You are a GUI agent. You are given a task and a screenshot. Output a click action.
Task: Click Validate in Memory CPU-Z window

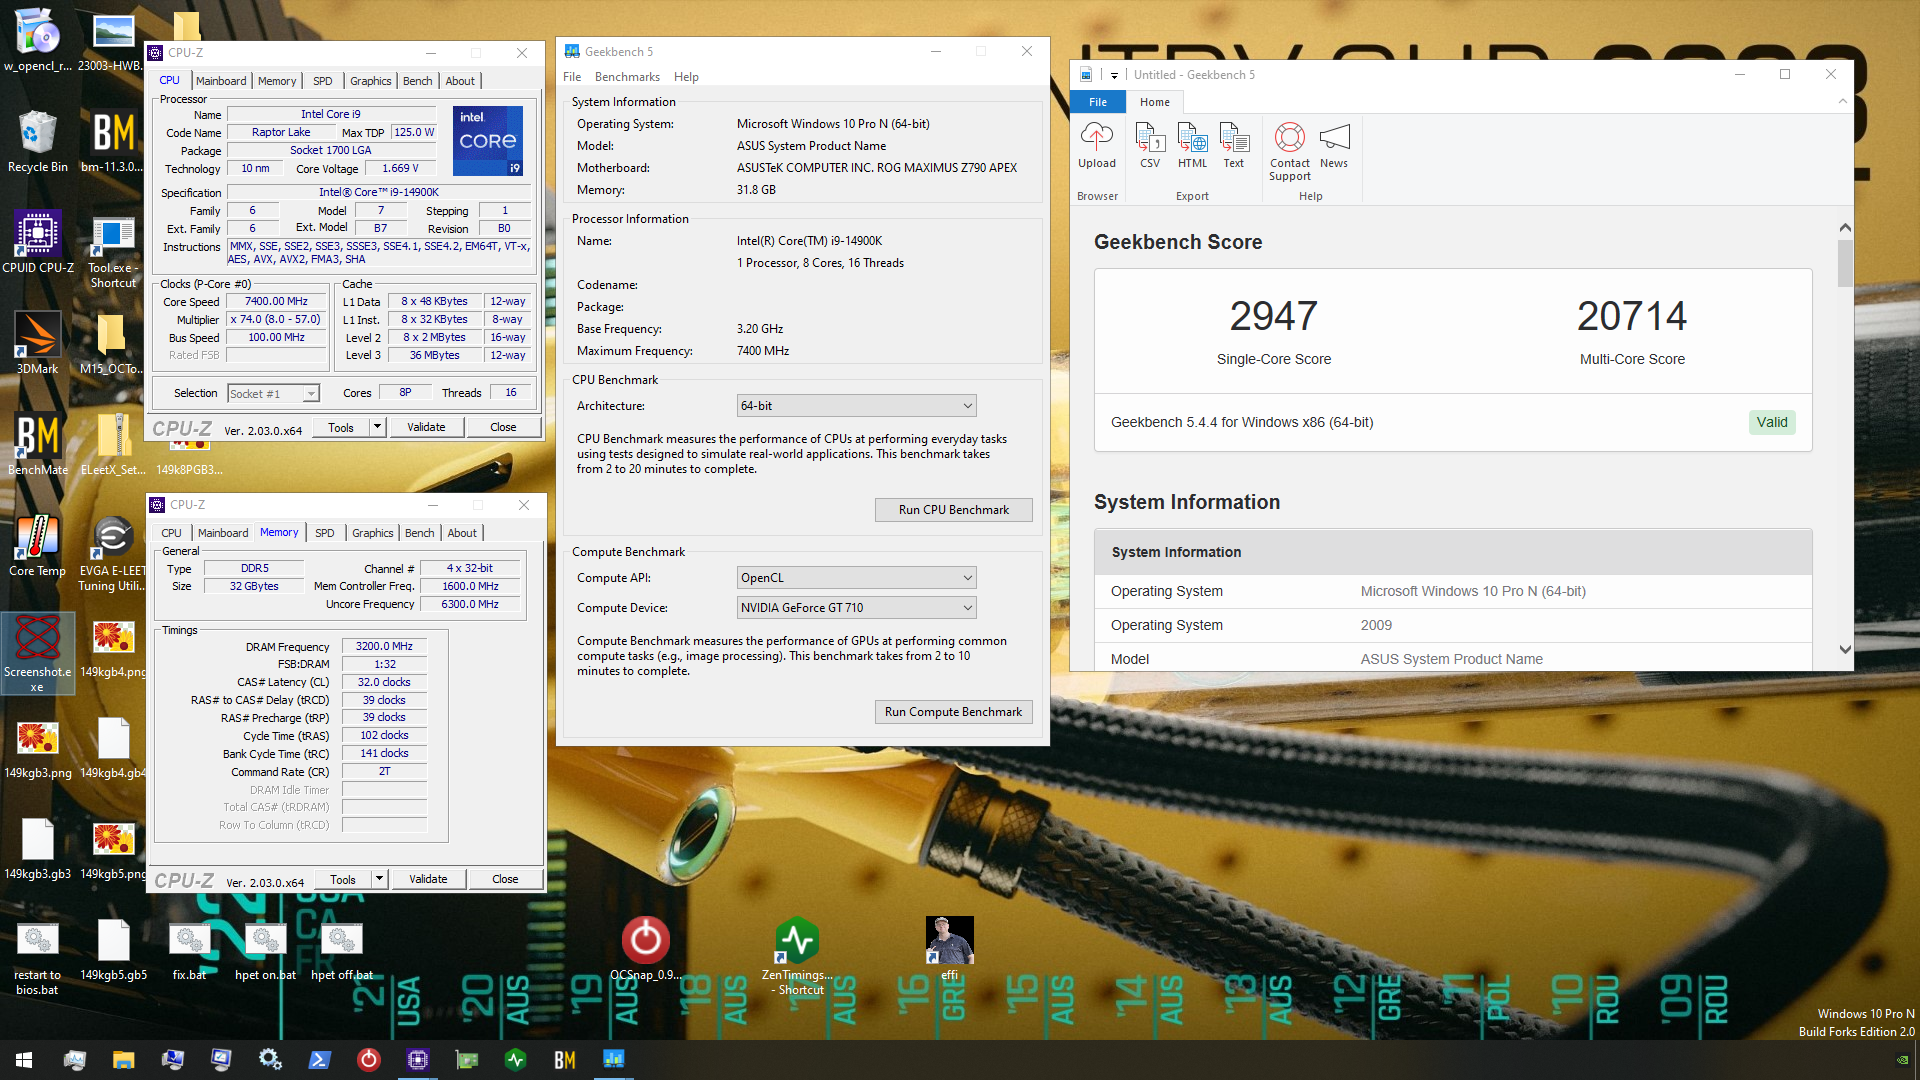coord(428,879)
